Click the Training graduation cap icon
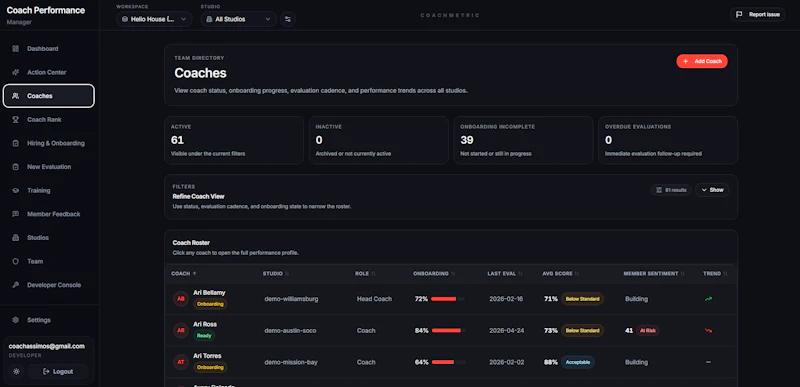This screenshot has width=800, height=387. [x=15, y=190]
